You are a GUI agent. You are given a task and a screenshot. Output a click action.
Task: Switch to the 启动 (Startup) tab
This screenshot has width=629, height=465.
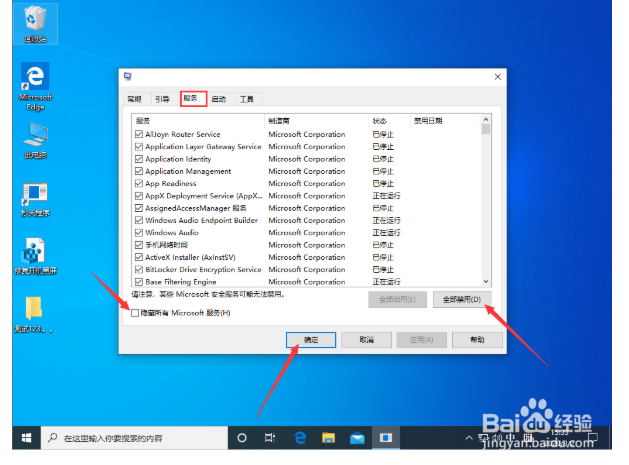tap(219, 99)
